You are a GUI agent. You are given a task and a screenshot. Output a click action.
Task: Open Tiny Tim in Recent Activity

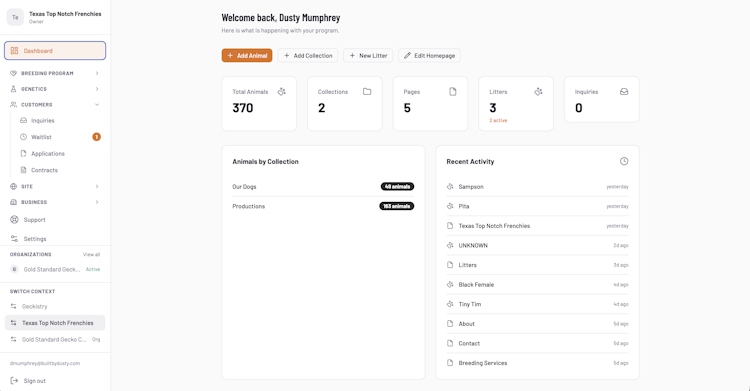[537, 304]
